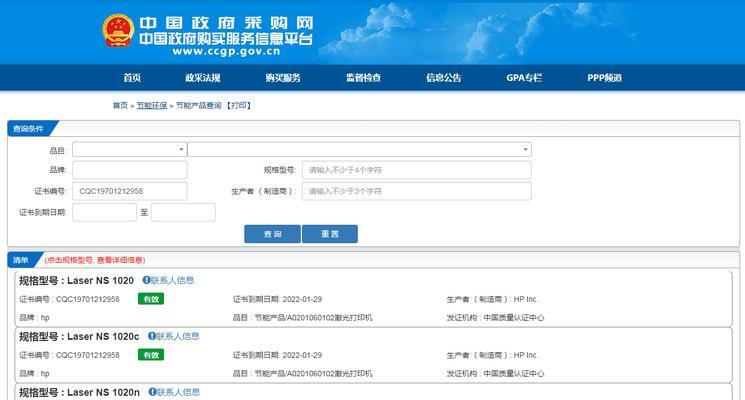745x400 pixels.
Task: Click the red hint 点击规格型号,查看详细信息
Action: [x=95, y=260]
